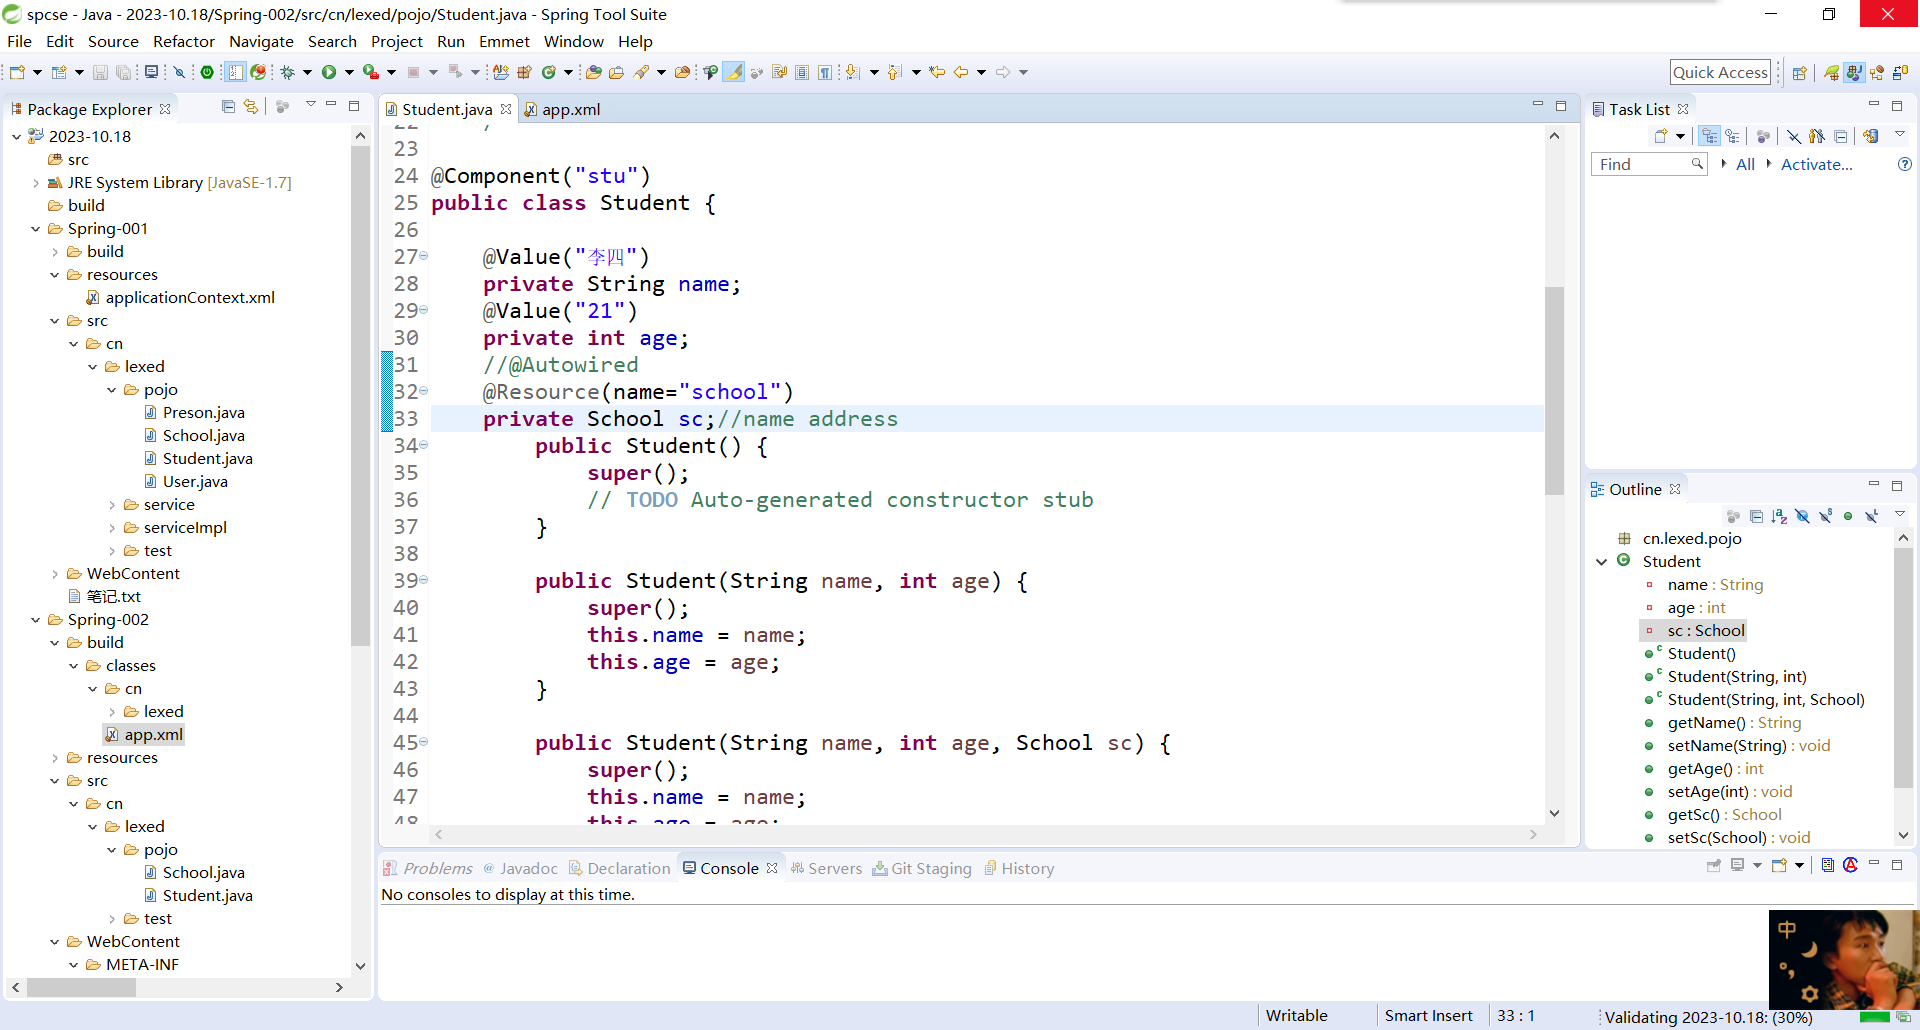
Task: Toggle Categorized view in Task List
Action: click(1710, 136)
